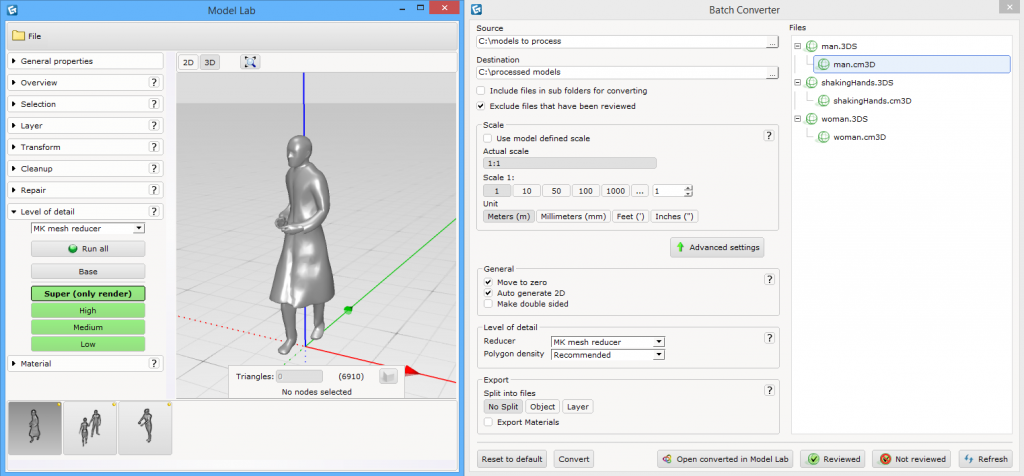This screenshot has height=476, width=1024.
Task: Expand the Material panel
Action: 13,364
